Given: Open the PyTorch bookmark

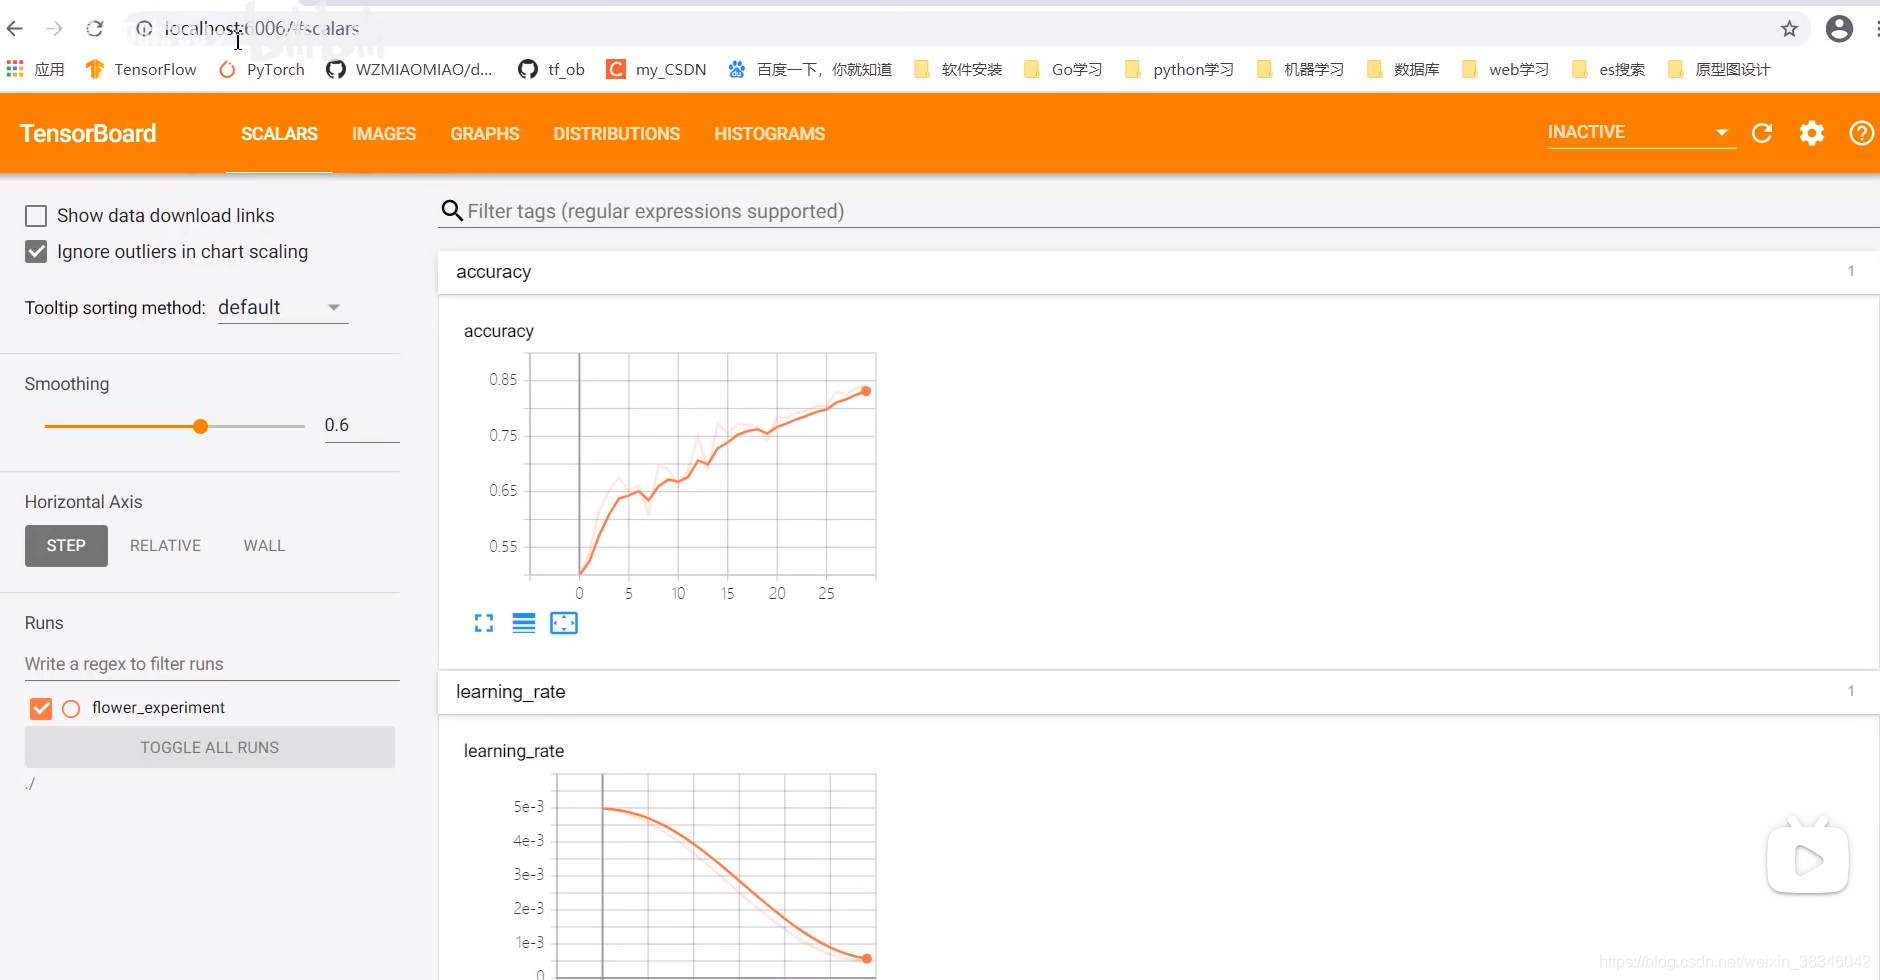Looking at the screenshot, I should [262, 69].
